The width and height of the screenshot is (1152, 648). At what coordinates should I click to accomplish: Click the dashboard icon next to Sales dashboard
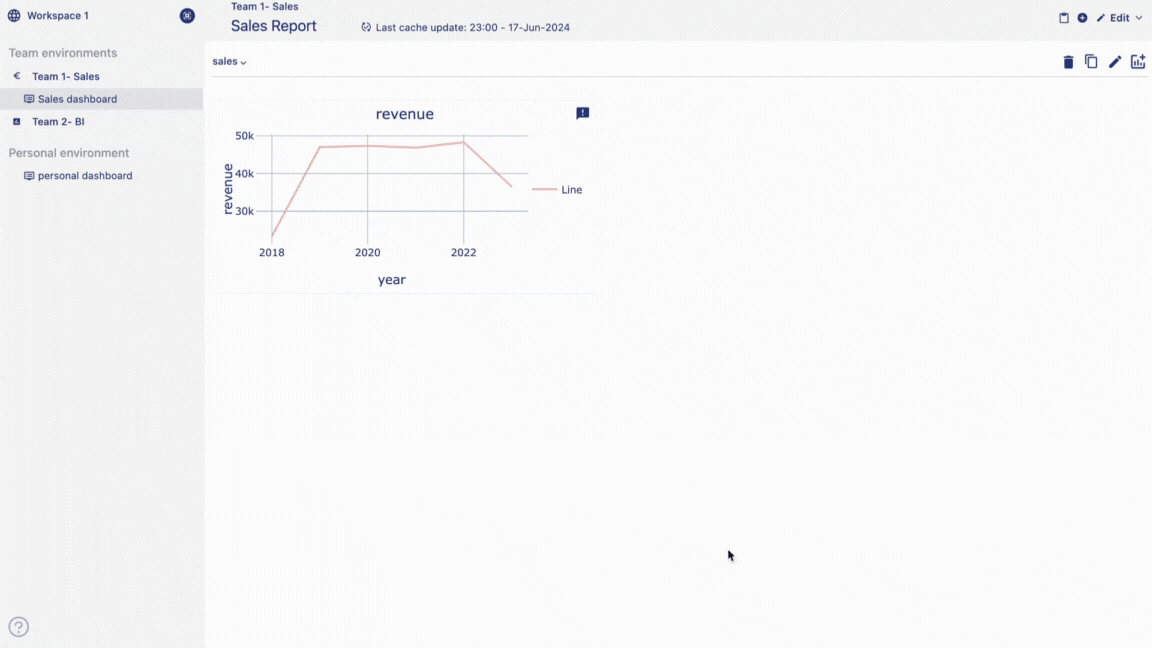point(29,99)
